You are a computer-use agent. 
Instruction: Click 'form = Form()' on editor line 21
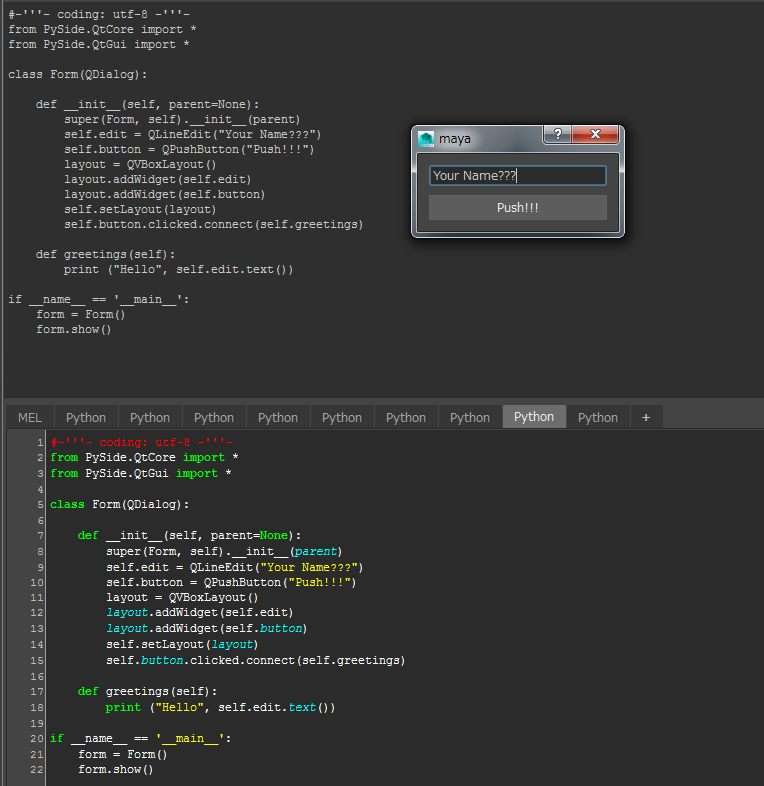tap(123, 754)
